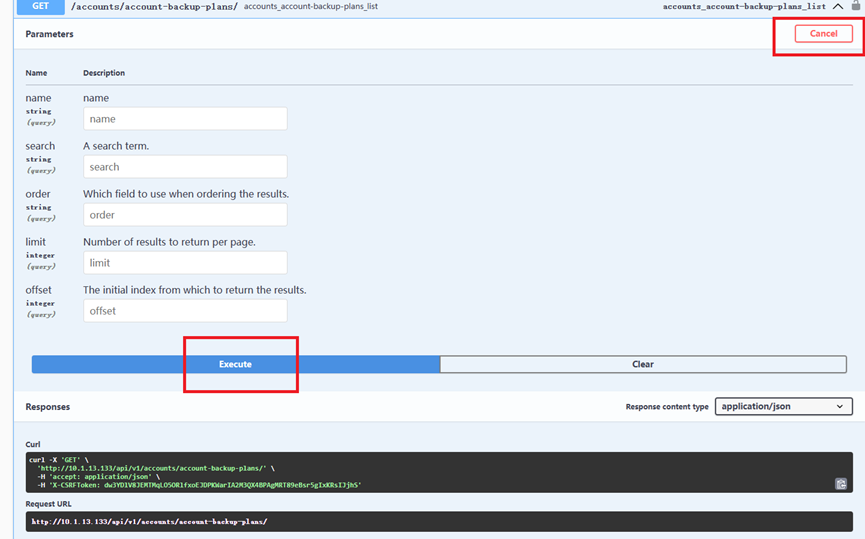The width and height of the screenshot is (865, 539).
Task: Click the Clear button
Action: click(642, 365)
